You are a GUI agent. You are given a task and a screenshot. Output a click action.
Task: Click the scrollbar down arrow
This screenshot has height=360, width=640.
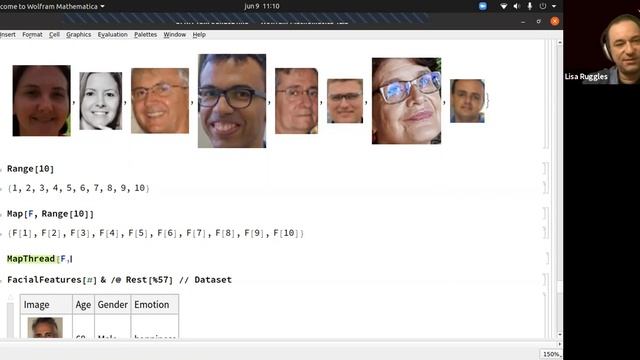pos(560,335)
